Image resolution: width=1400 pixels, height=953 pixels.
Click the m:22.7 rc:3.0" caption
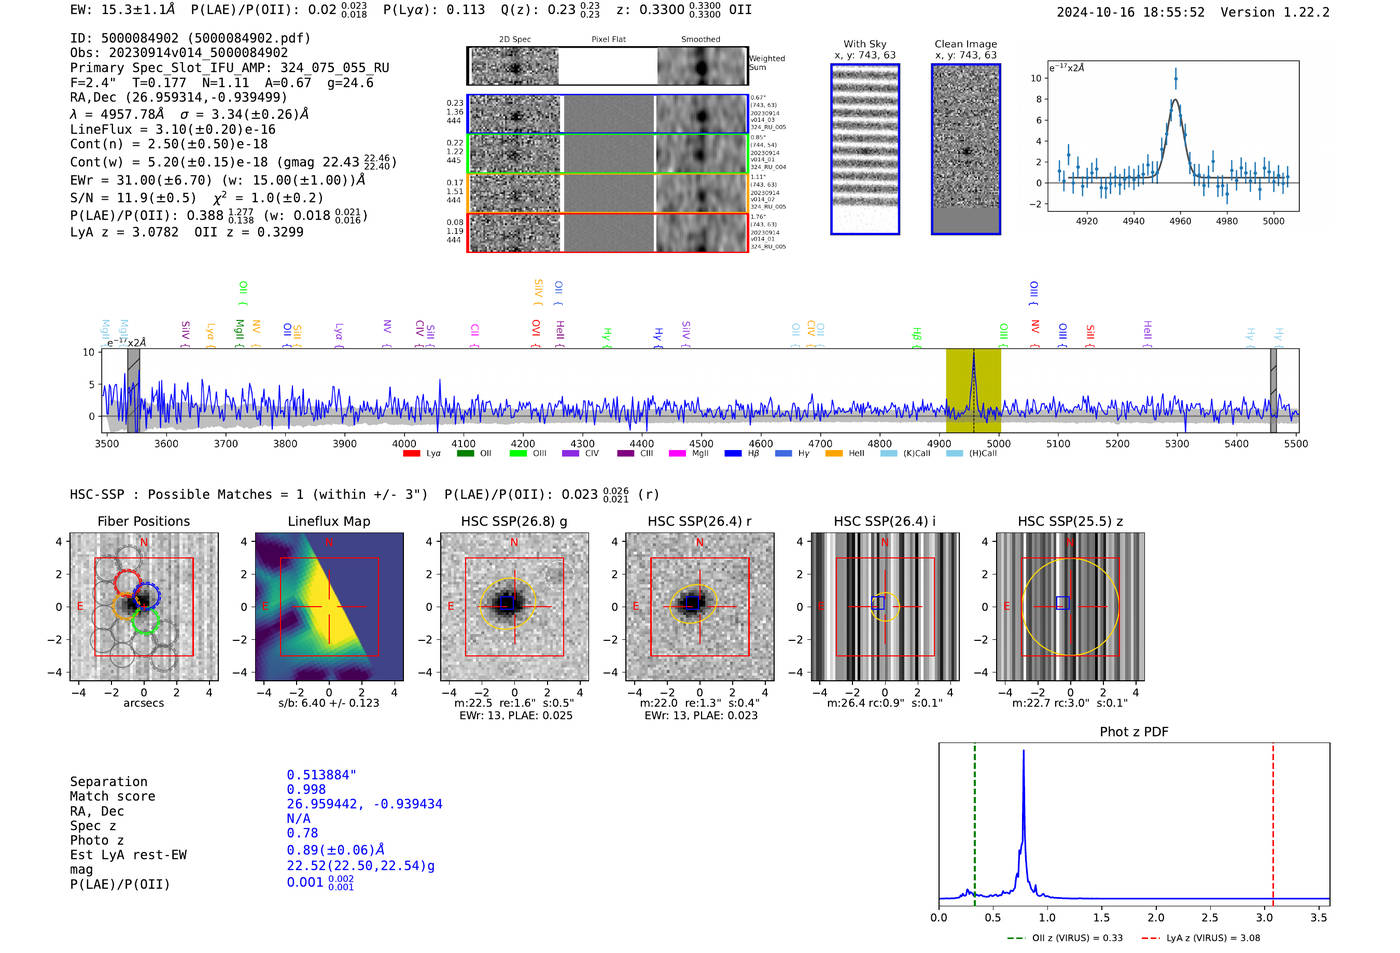pyautogui.click(x=1070, y=703)
